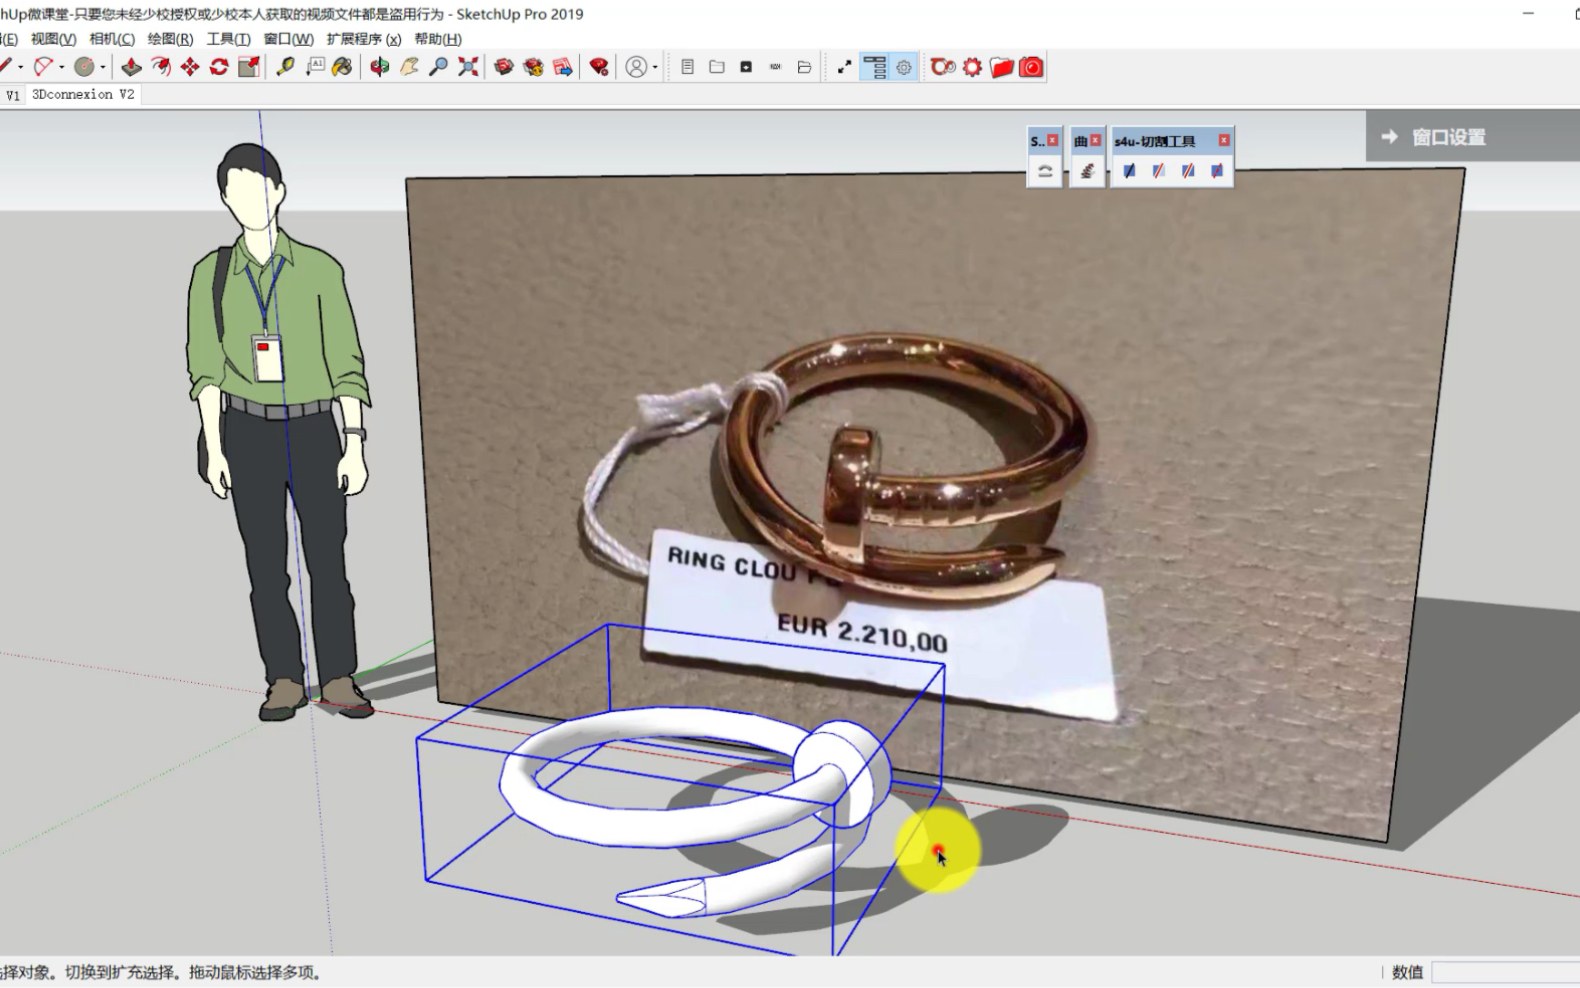The image size is (1580, 988).
Task: Click the red gear plugin icon
Action: click(972, 67)
